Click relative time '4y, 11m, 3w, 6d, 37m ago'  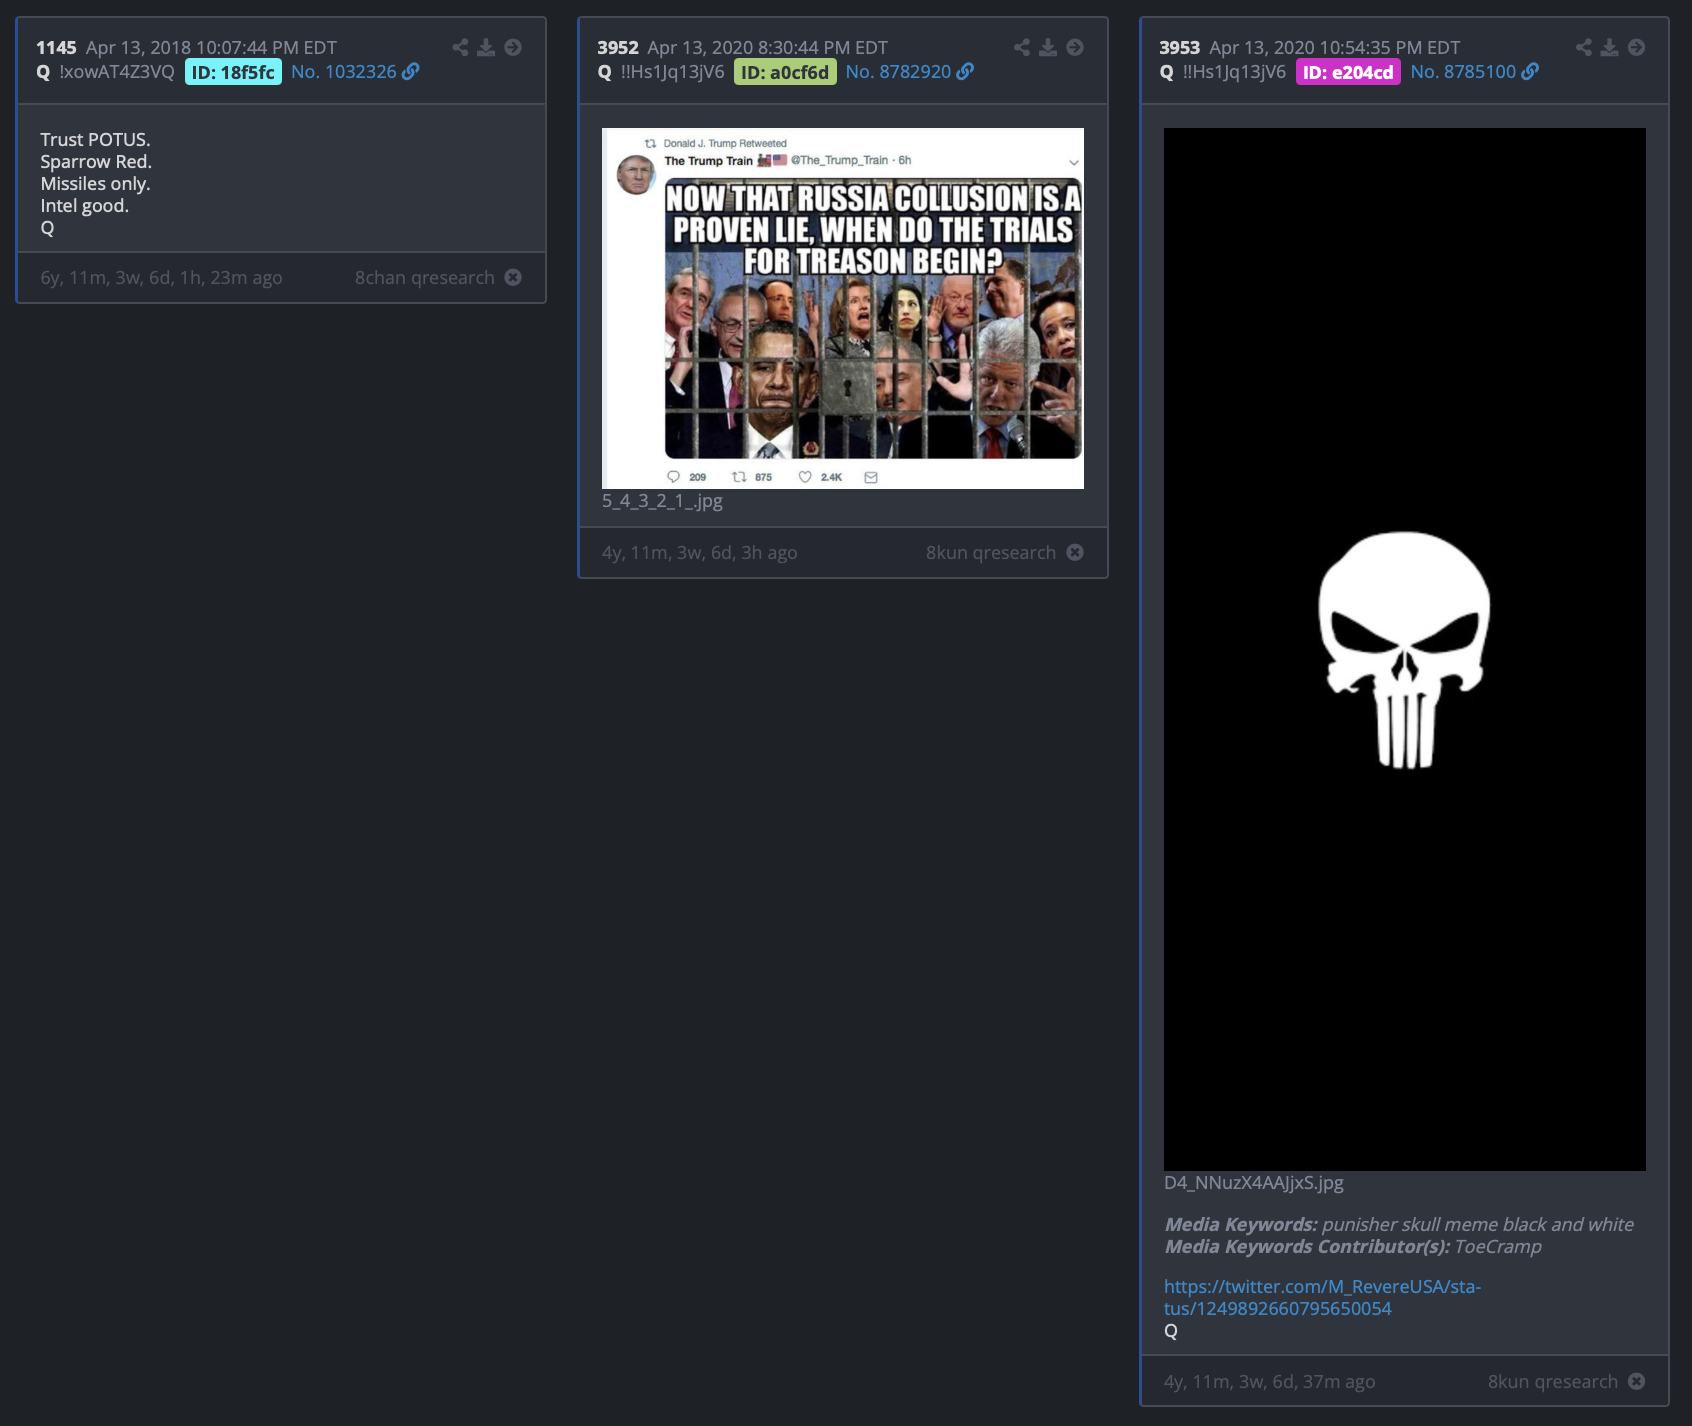[1270, 1381]
